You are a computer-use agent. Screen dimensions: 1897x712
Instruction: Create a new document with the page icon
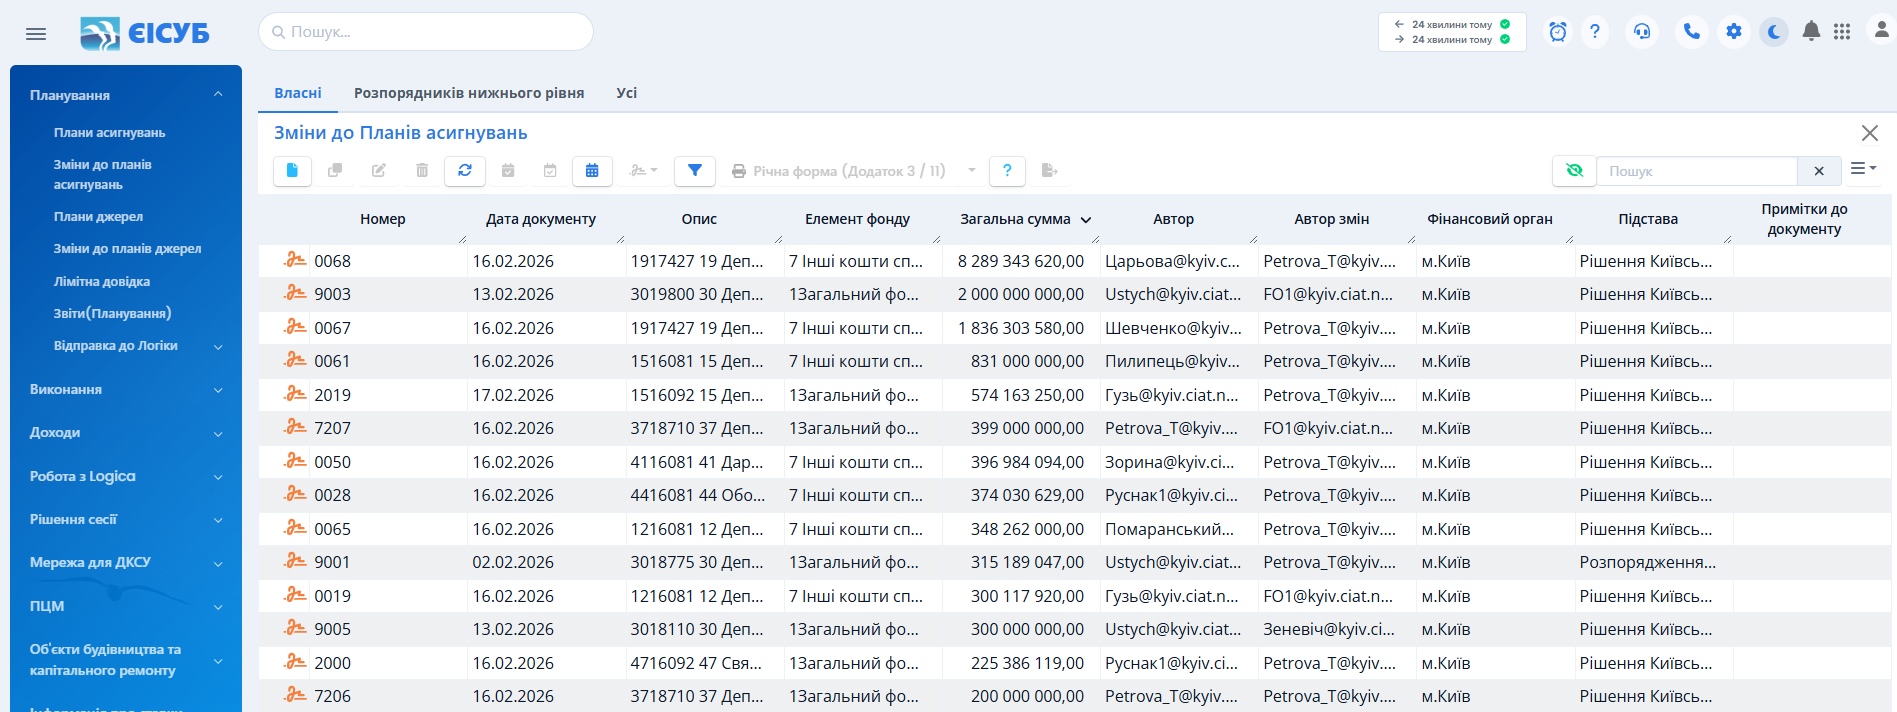[x=292, y=171]
